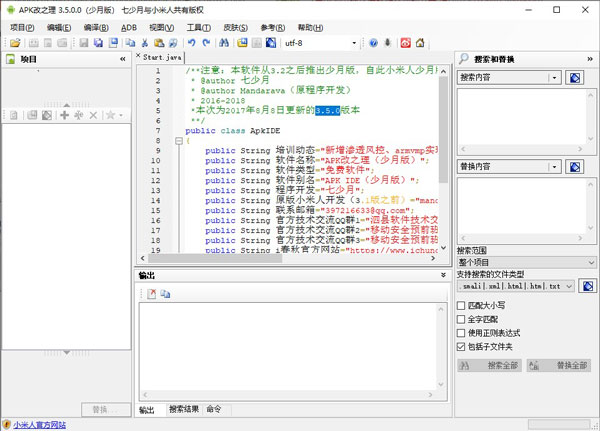600x431 pixels.
Task: Save the current file with the floppy icon
Action: pos(84,43)
